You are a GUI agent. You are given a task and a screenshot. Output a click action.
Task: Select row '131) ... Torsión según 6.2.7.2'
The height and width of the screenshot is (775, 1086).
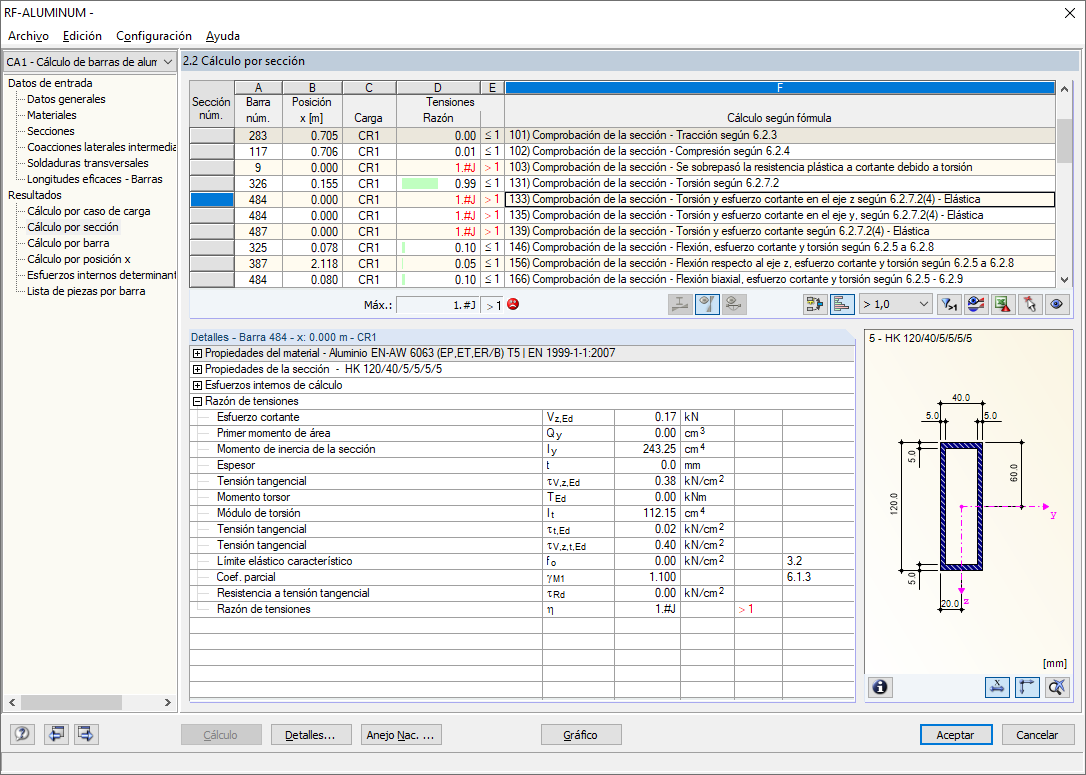pos(779,184)
